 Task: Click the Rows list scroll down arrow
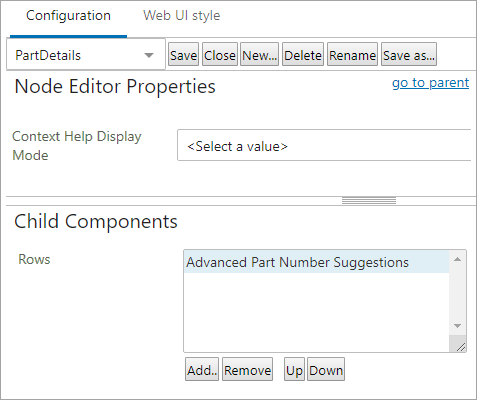pyautogui.click(x=457, y=326)
